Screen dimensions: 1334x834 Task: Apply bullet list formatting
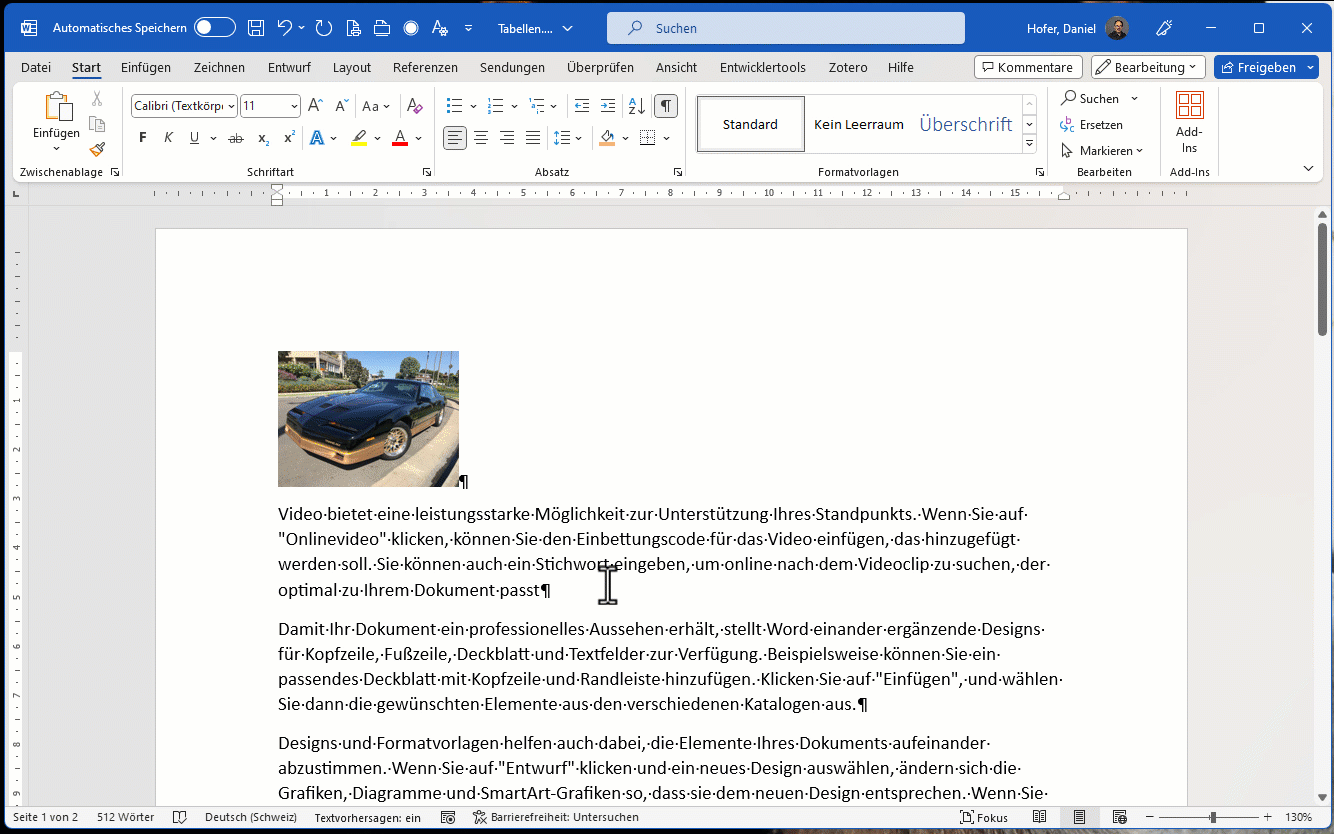[455, 106]
